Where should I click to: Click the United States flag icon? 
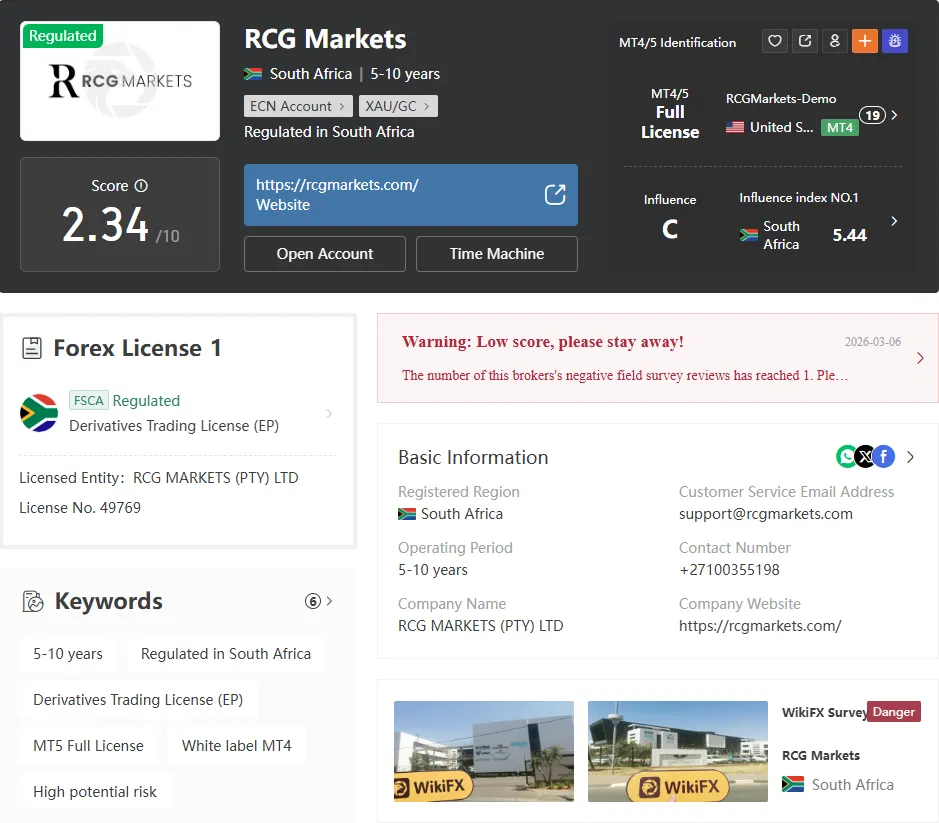(x=735, y=127)
